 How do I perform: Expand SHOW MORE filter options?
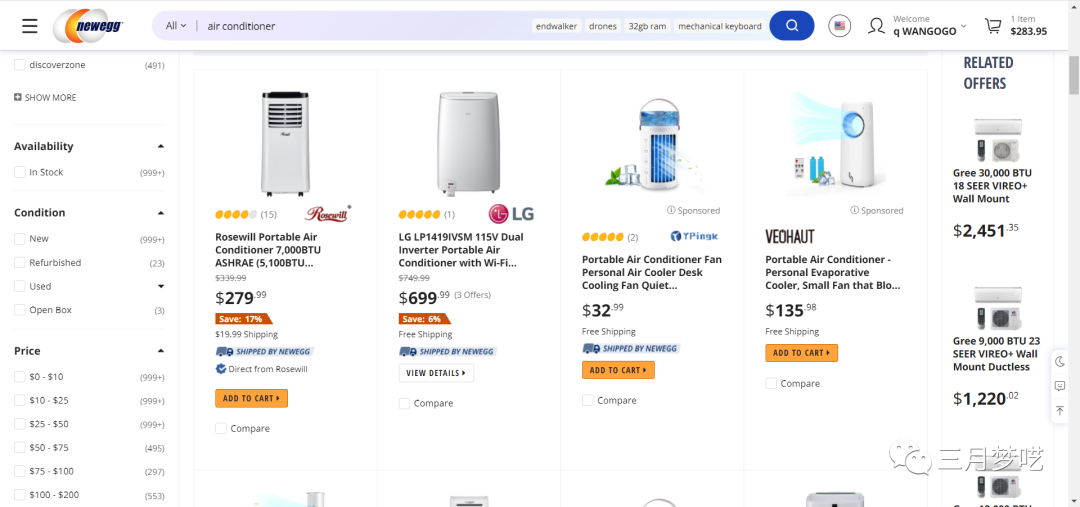[45, 98]
